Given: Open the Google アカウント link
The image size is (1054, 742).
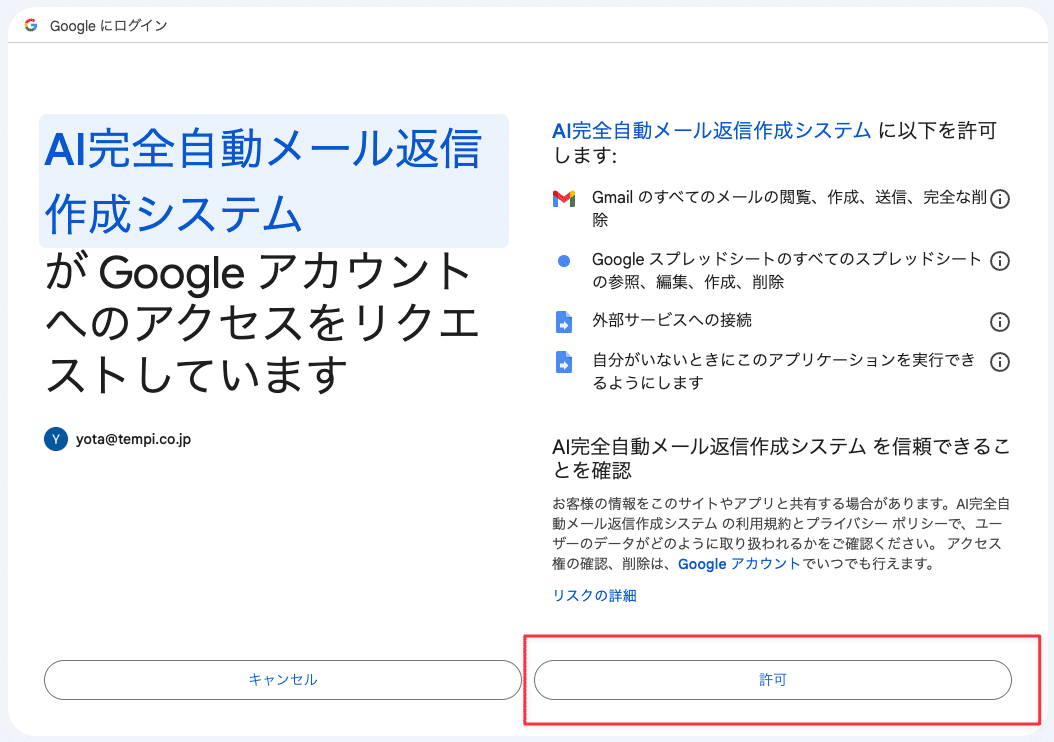Looking at the screenshot, I should tap(739, 564).
